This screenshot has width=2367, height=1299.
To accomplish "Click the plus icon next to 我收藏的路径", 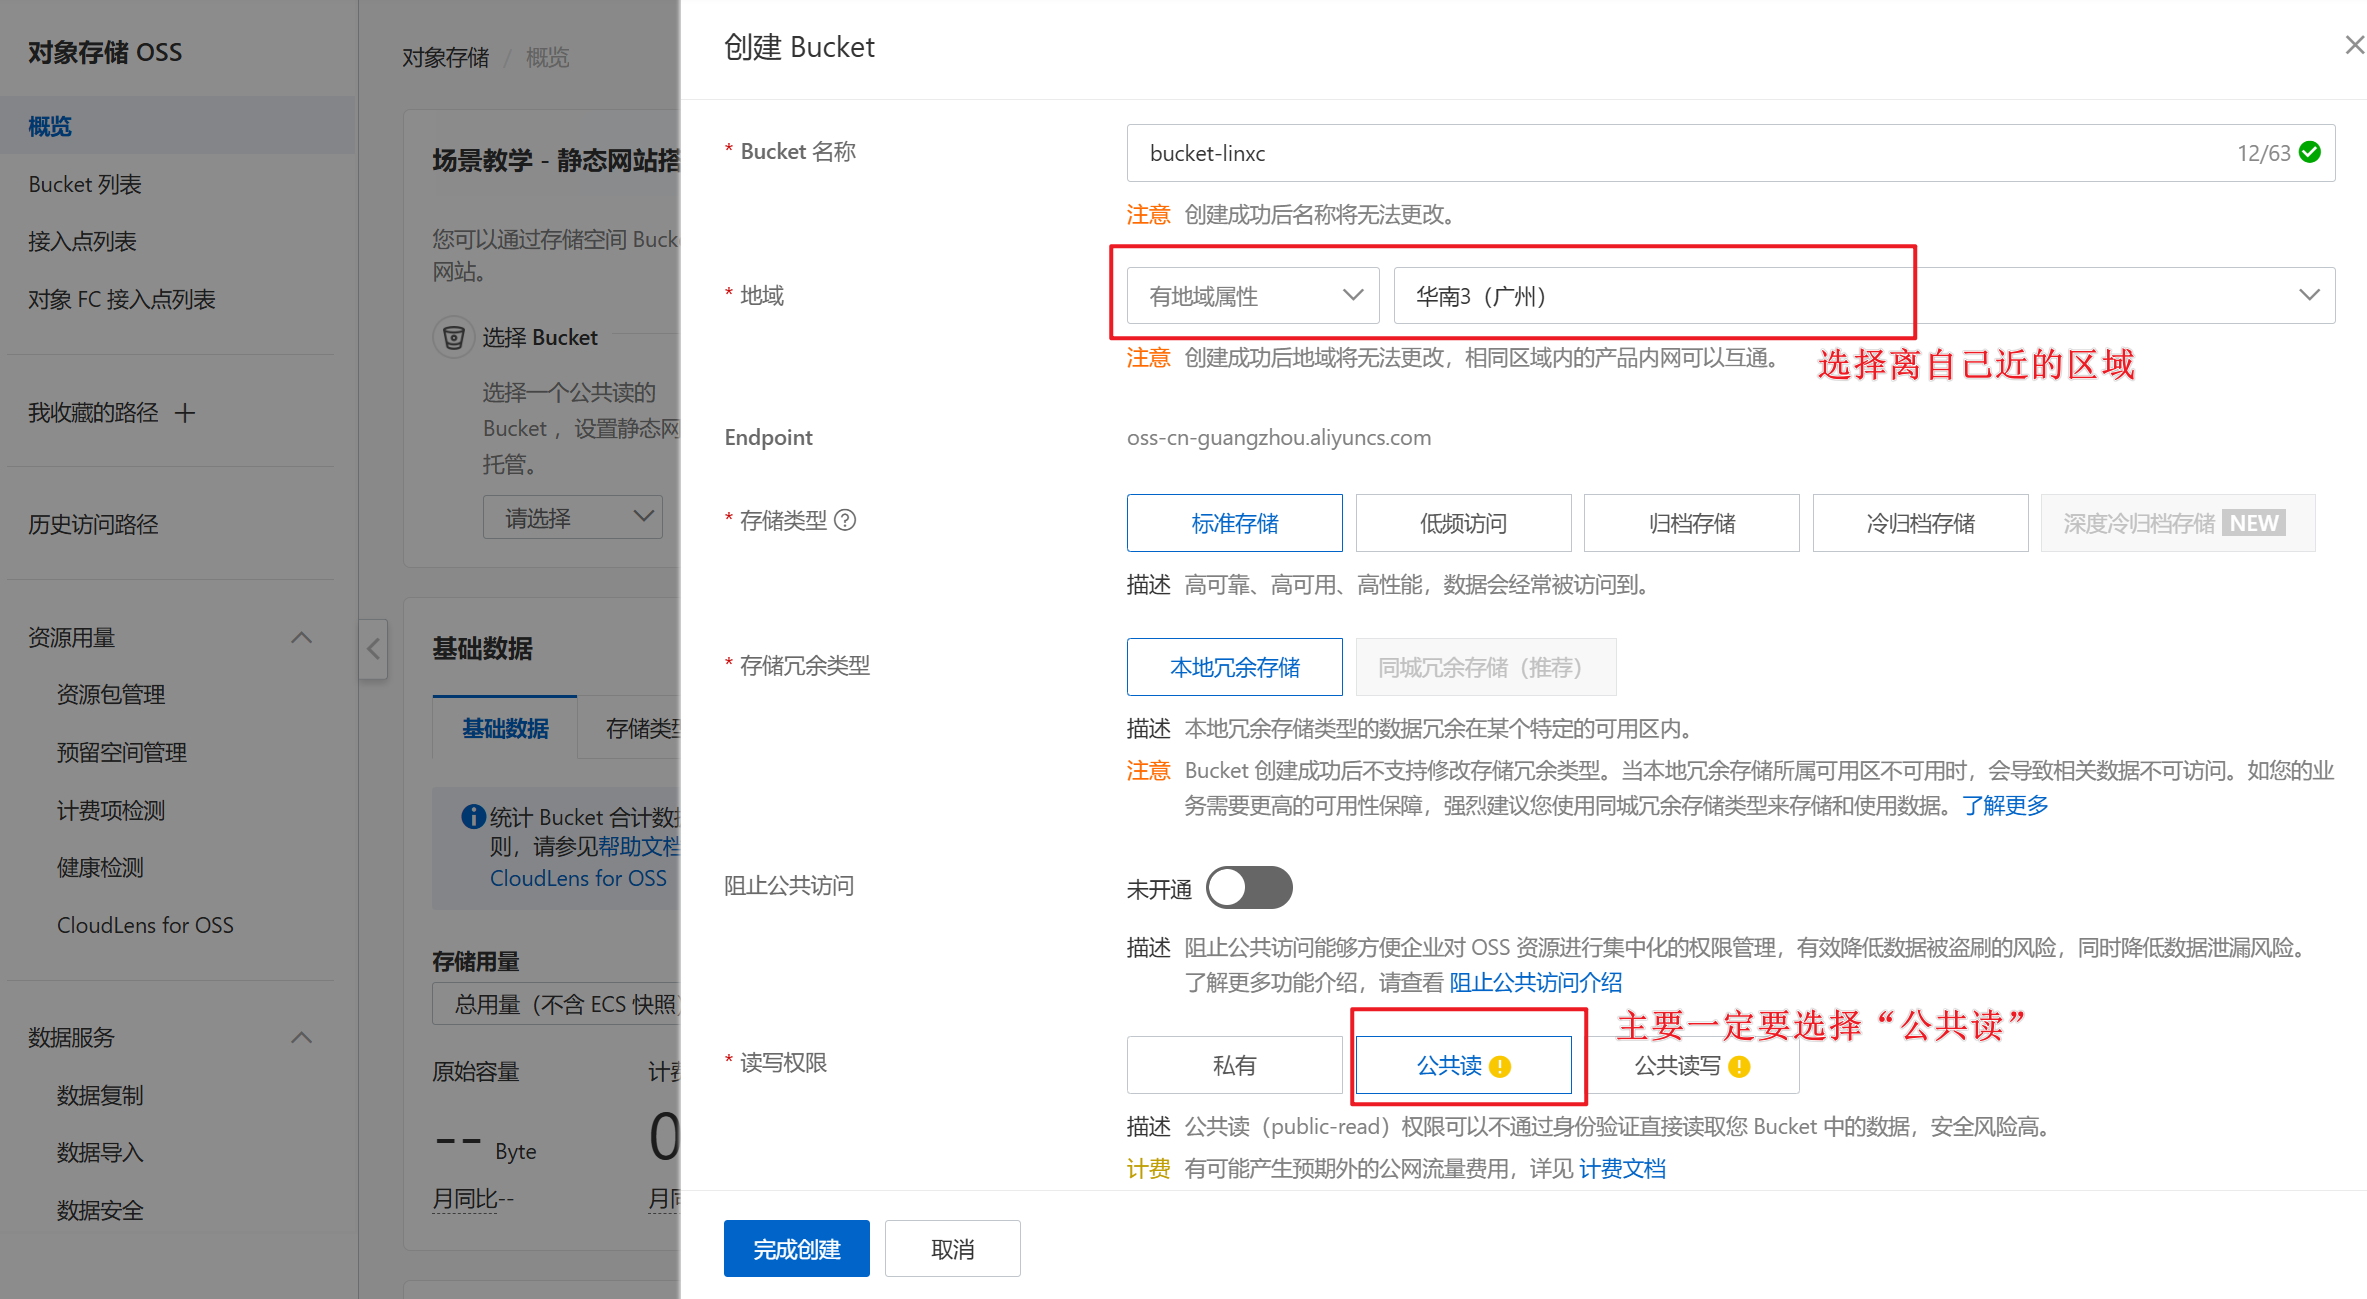I will tap(185, 413).
